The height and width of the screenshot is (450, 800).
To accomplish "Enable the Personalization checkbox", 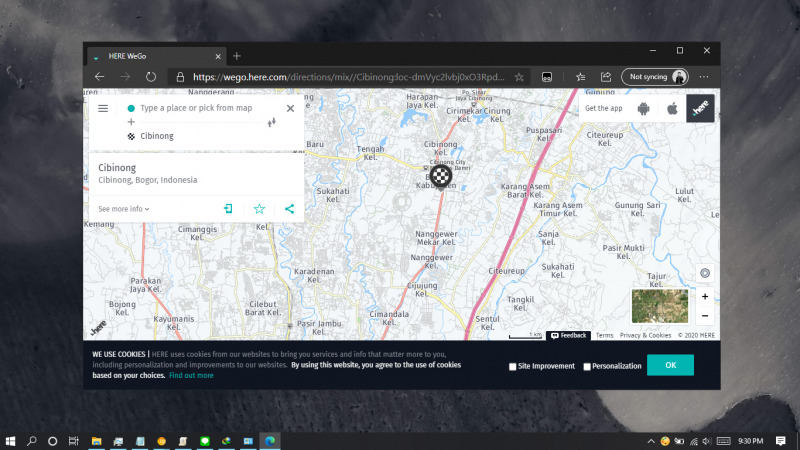I will 587,366.
